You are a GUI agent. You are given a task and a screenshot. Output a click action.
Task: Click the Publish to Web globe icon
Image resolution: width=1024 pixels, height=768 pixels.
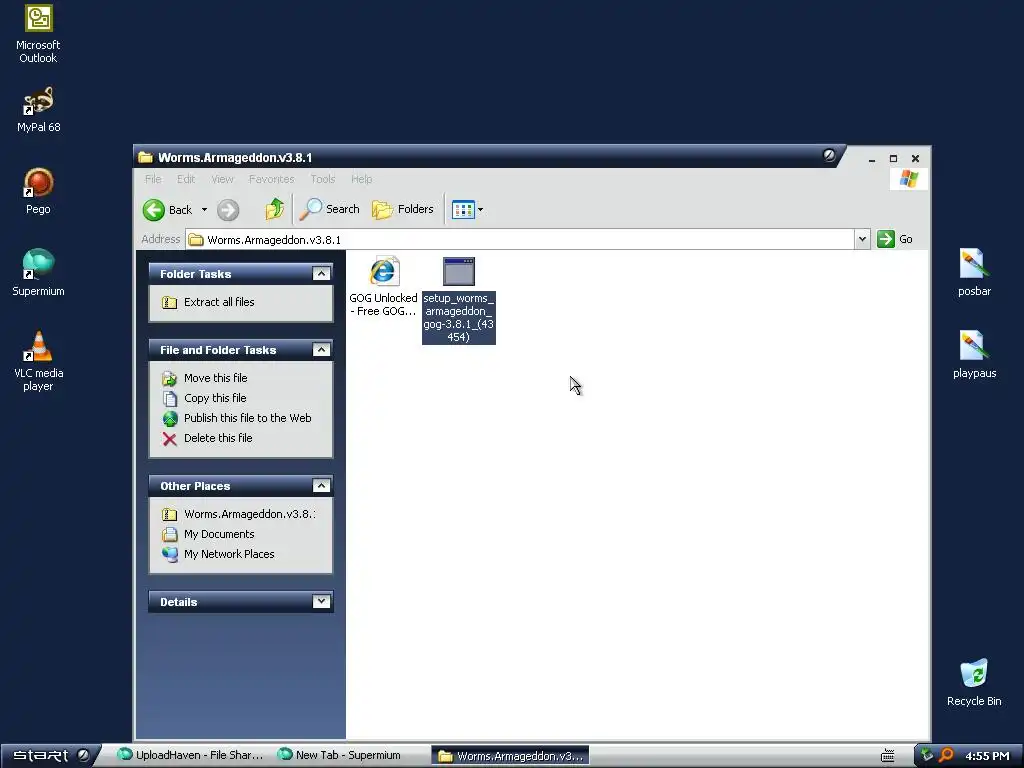point(170,419)
